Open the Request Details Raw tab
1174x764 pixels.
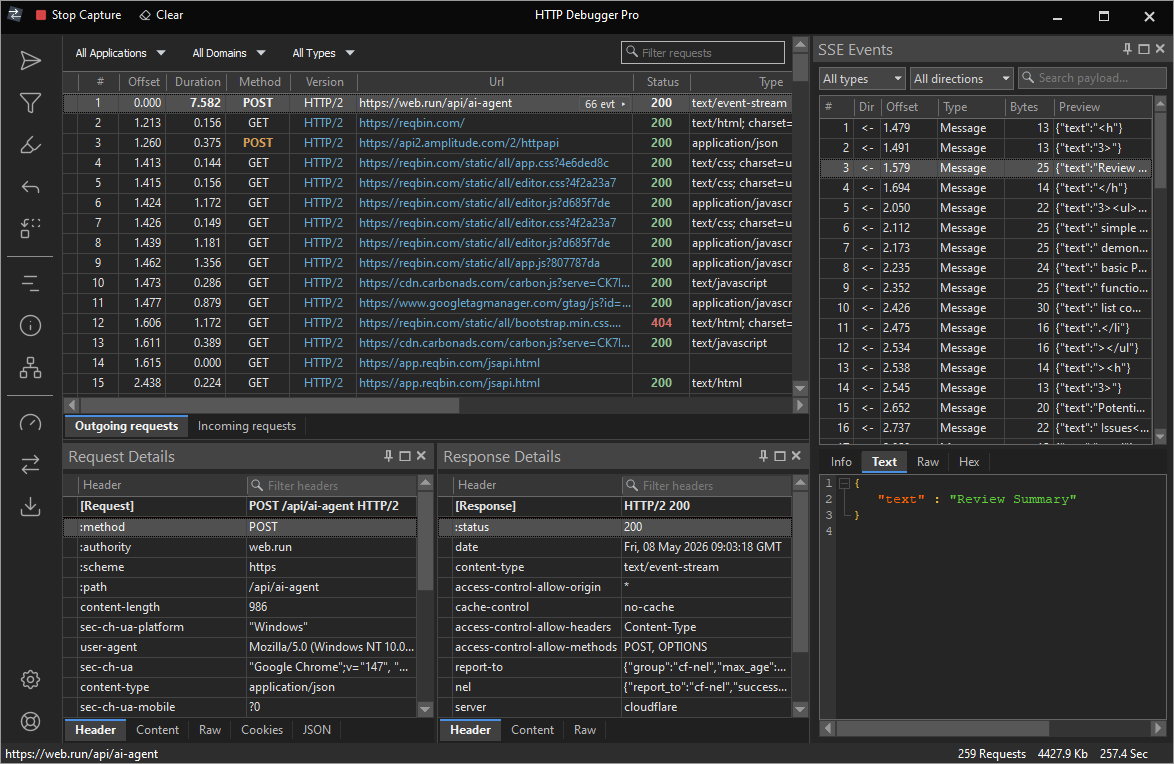pyautogui.click(x=210, y=730)
